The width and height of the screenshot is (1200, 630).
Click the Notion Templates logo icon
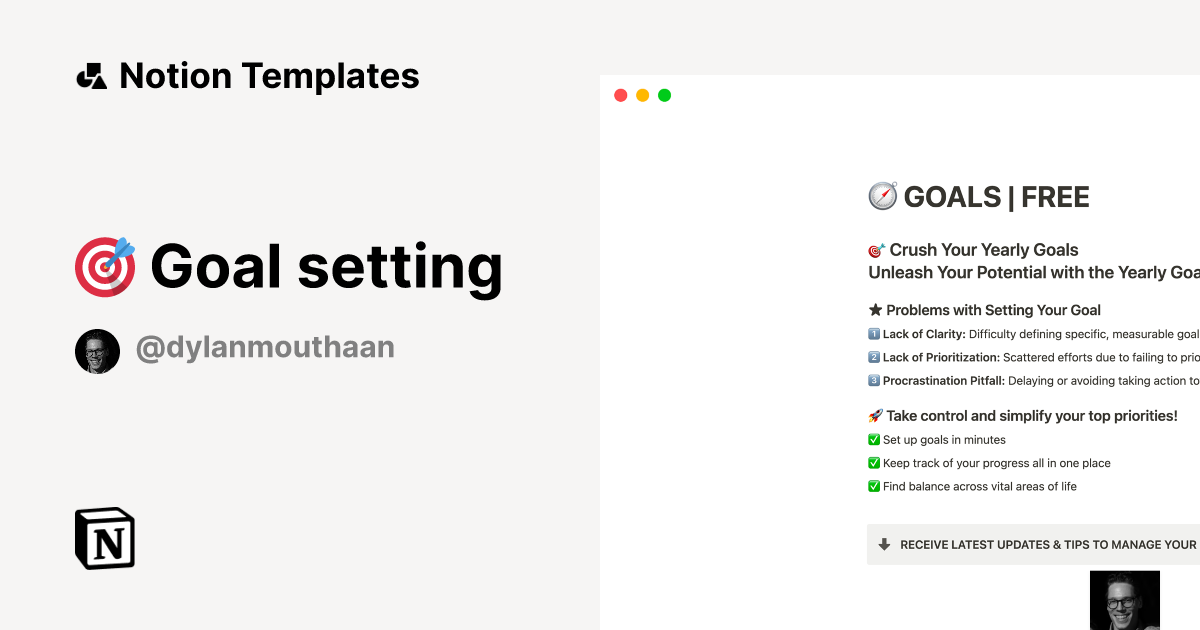pos(91,75)
